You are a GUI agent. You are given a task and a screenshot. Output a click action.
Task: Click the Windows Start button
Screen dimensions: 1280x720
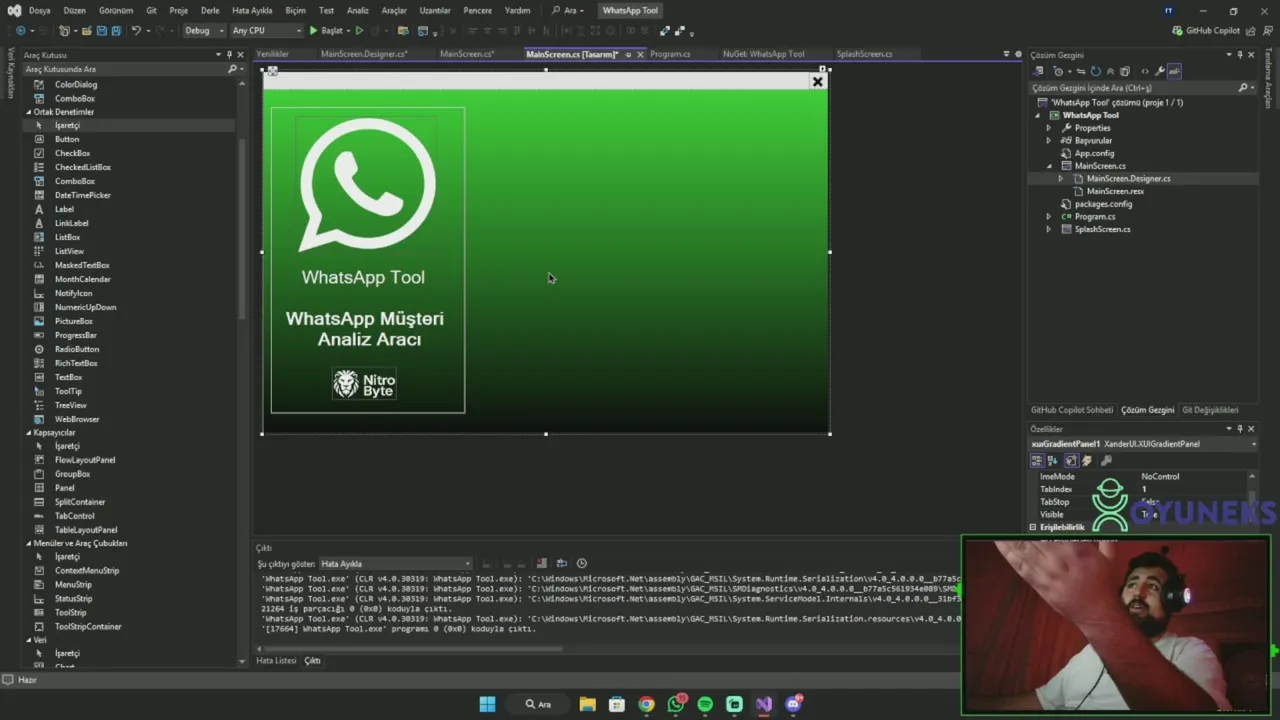[x=487, y=704]
